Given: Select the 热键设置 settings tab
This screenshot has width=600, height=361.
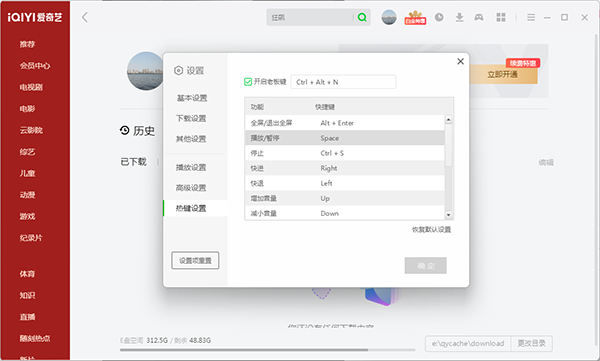Looking at the screenshot, I should click(x=195, y=208).
